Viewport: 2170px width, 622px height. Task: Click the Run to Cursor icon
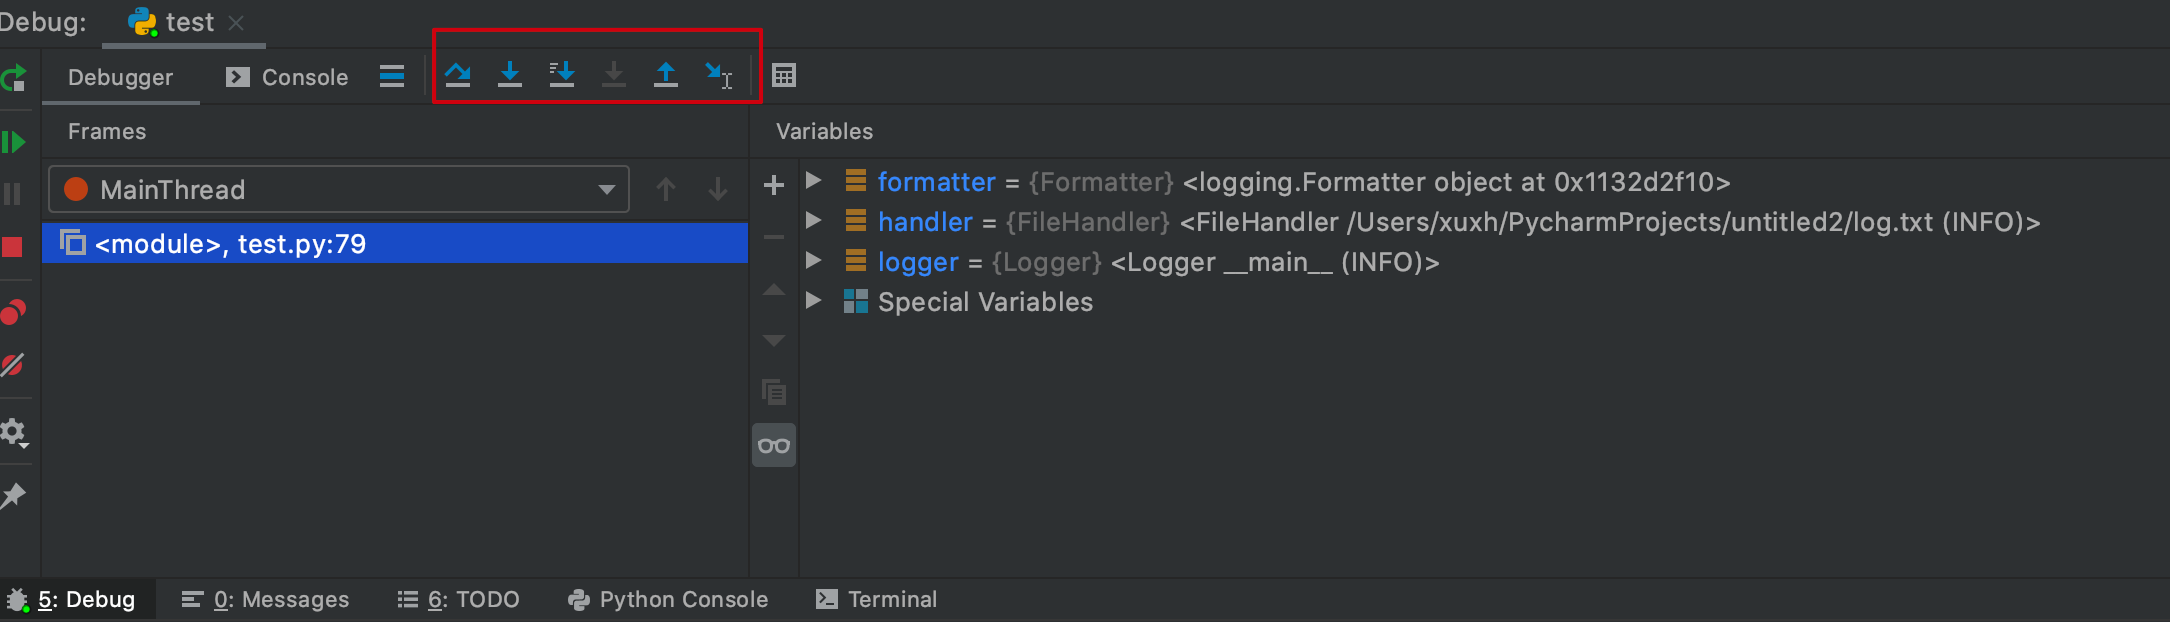pos(718,75)
